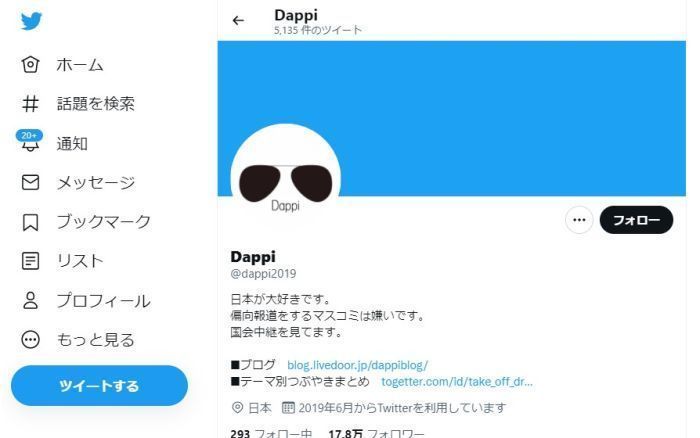The width and height of the screenshot is (700, 438).
Task: Select the hashtag 話題を検索 icon
Action: [x=30, y=104]
